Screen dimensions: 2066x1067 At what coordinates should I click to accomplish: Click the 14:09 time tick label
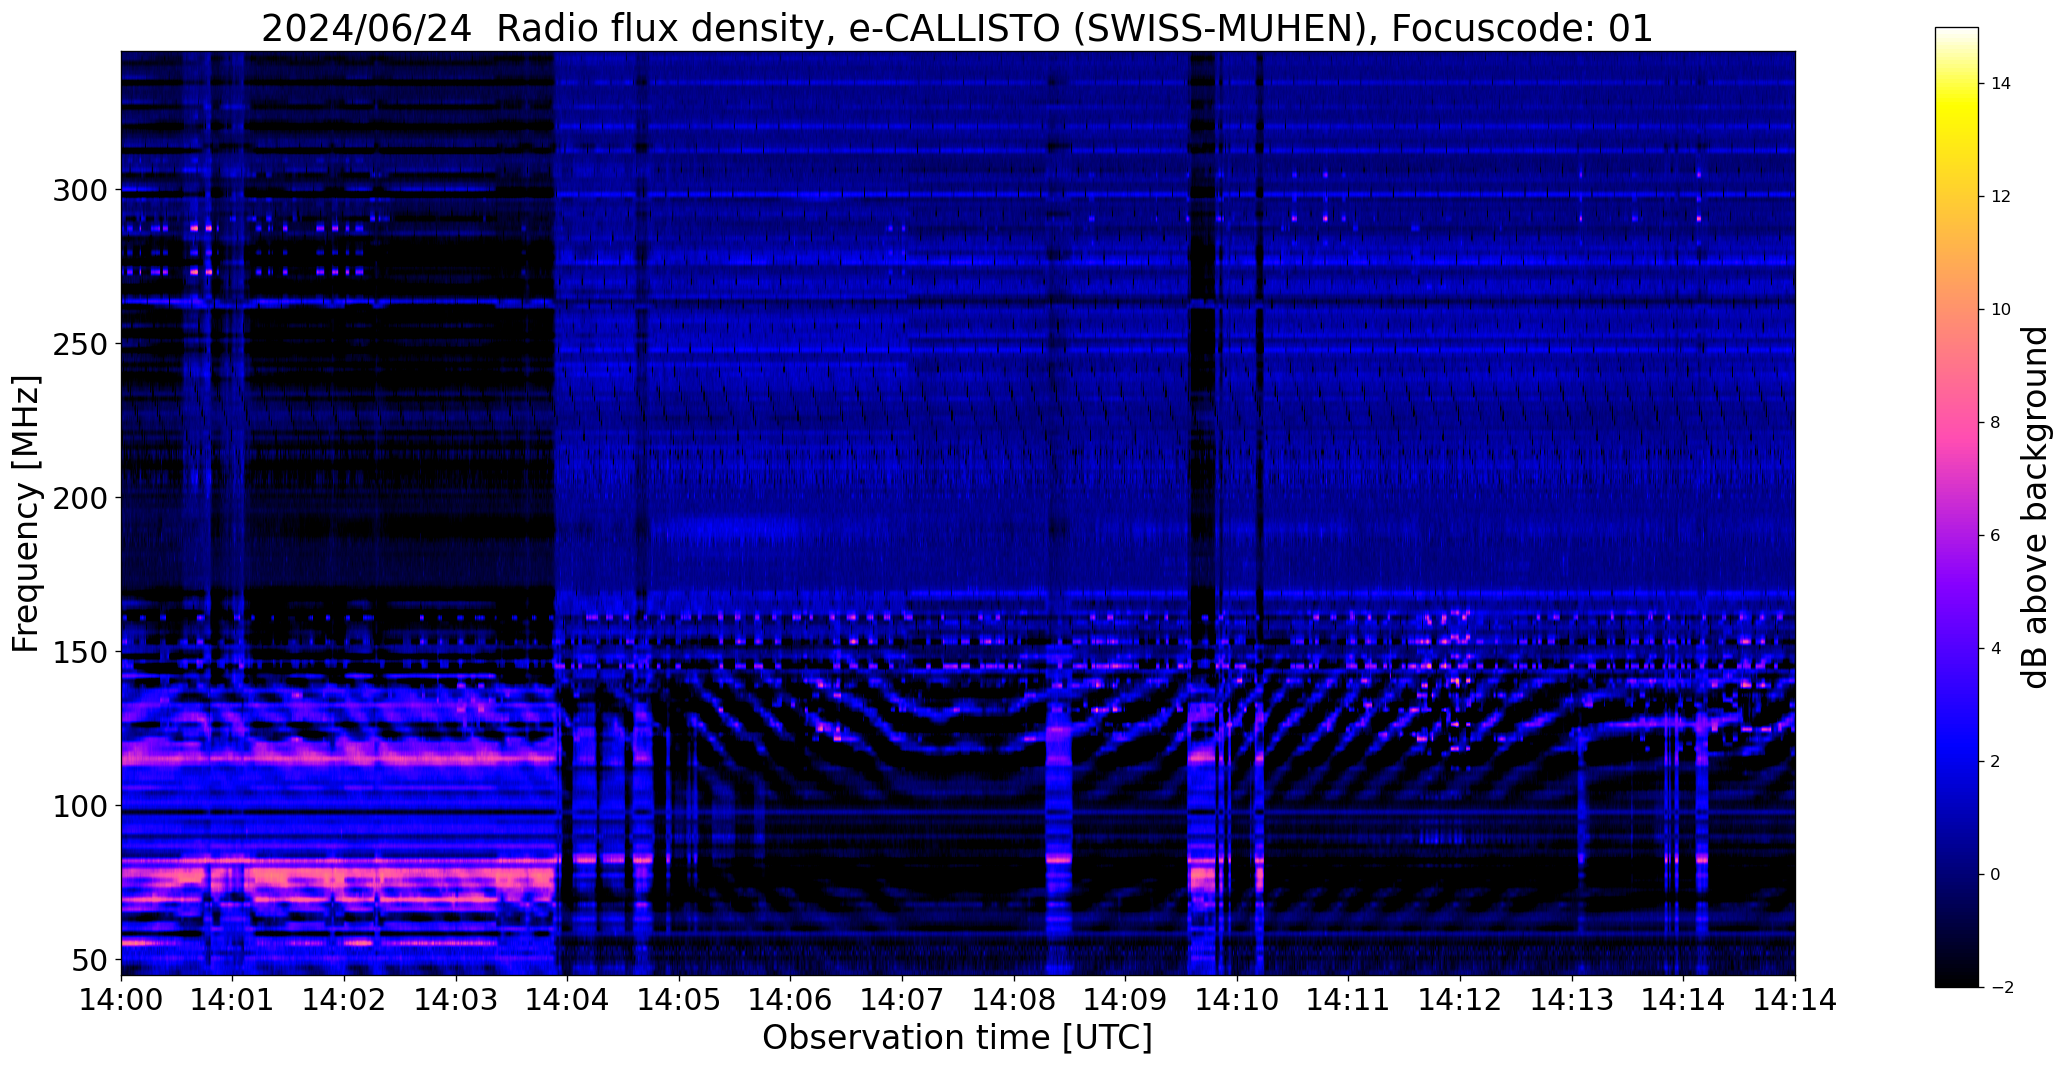[x=1126, y=999]
